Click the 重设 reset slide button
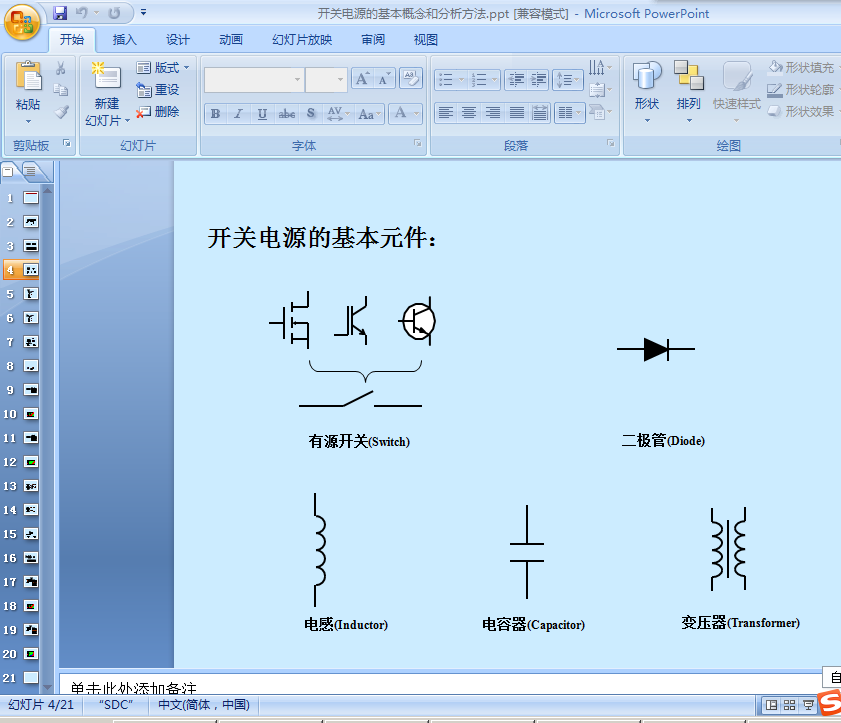 click(158, 90)
